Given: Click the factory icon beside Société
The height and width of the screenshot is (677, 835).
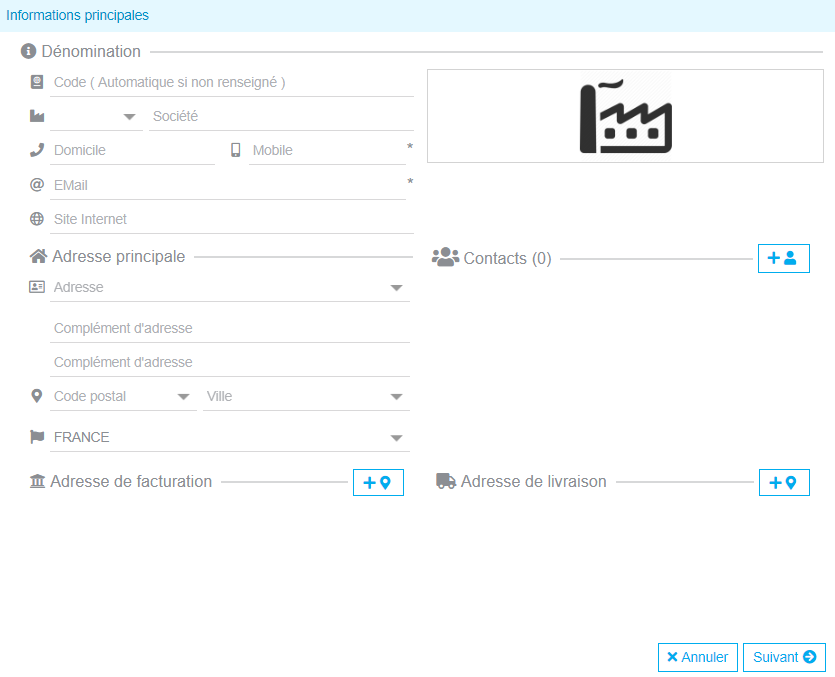Looking at the screenshot, I should point(37,116).
